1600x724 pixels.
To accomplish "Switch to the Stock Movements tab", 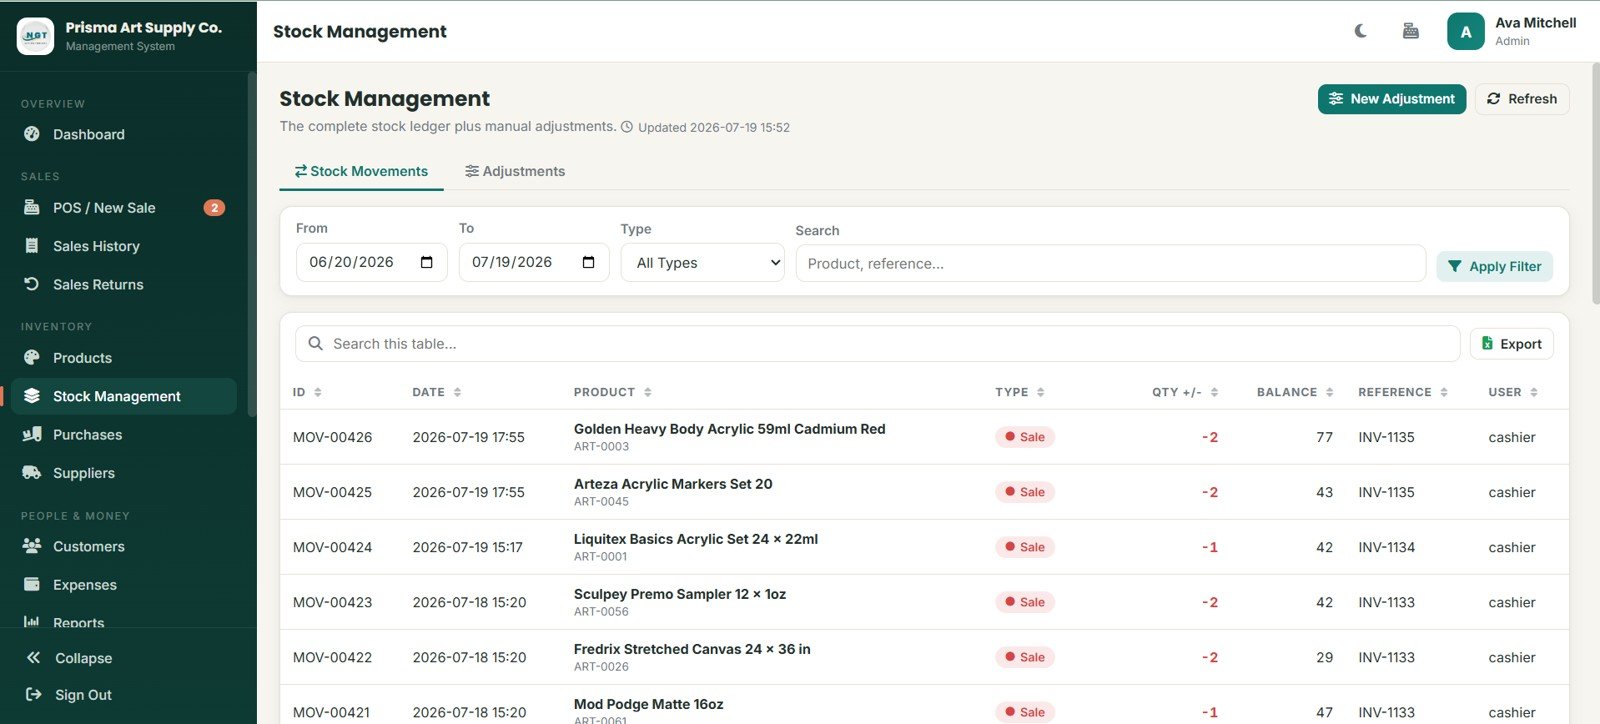I will 361,171.
